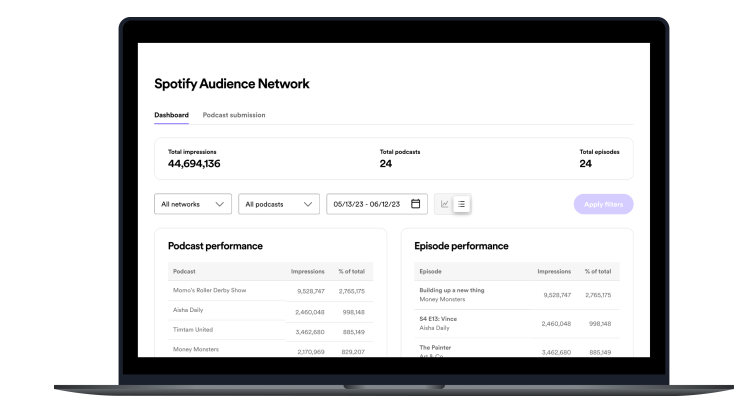This screenshot has width=756, height=409.
Task: Click Podcast column header in Podcast performance
Action: [184, 272]
